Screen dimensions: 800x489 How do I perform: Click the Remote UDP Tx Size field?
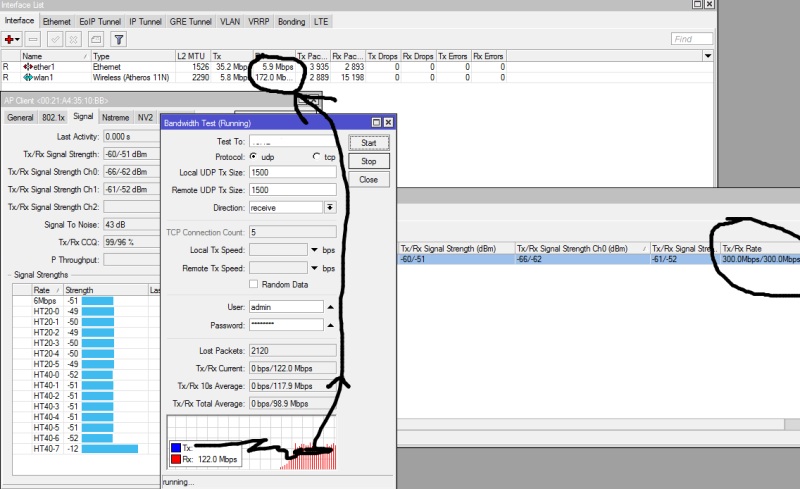(x=292, y=190)
